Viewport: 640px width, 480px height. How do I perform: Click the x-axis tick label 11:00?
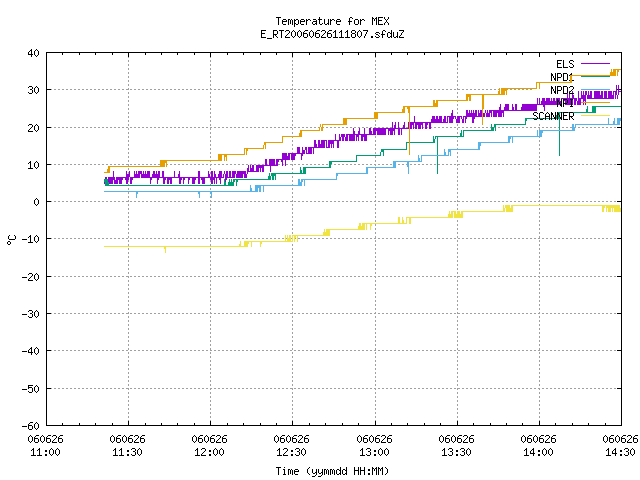tap(45, 452)
